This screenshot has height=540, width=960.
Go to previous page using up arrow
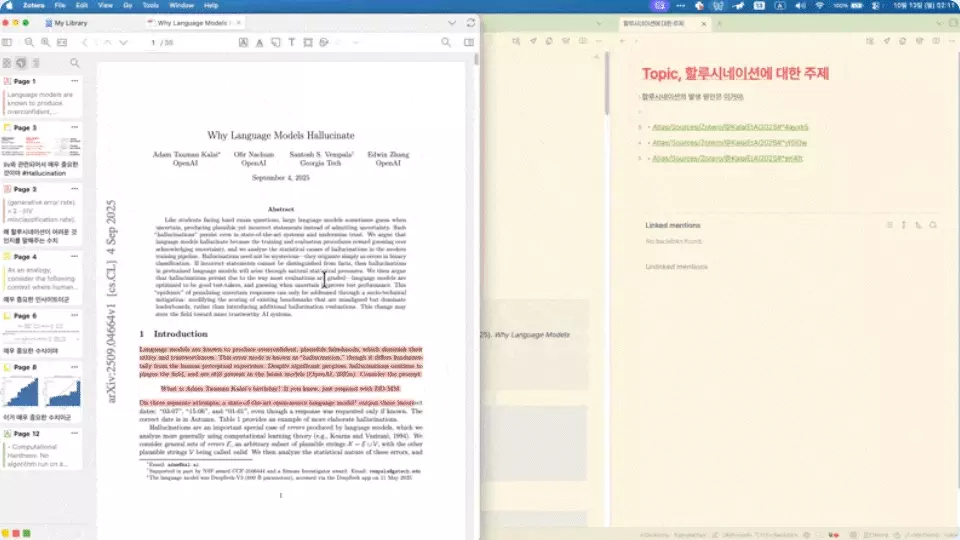107,42
